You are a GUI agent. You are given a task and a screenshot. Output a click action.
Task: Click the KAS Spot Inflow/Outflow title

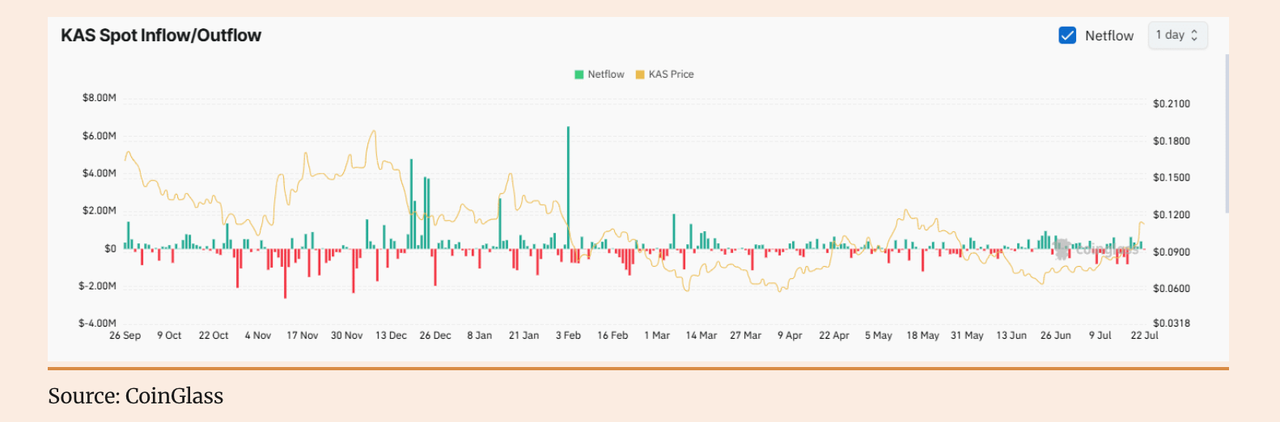pyautogui.click(x=161, y=36)
